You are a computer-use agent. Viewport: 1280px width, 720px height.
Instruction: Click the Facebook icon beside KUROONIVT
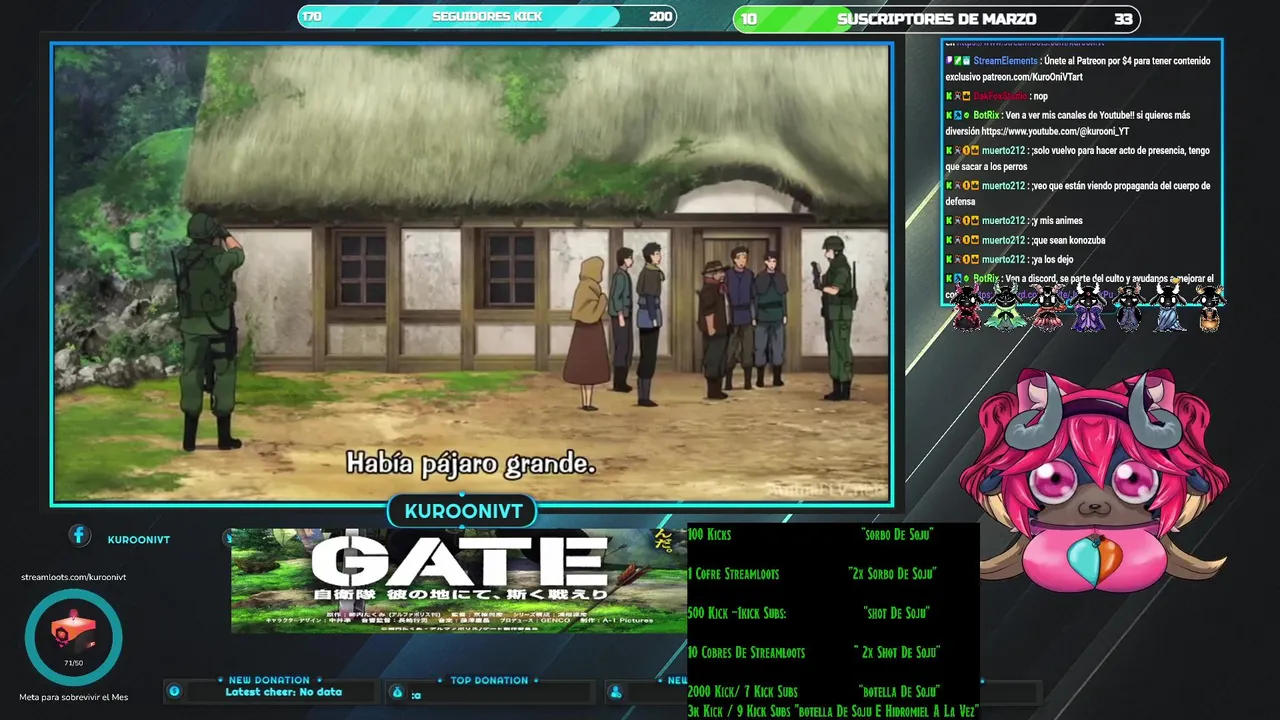79,536
